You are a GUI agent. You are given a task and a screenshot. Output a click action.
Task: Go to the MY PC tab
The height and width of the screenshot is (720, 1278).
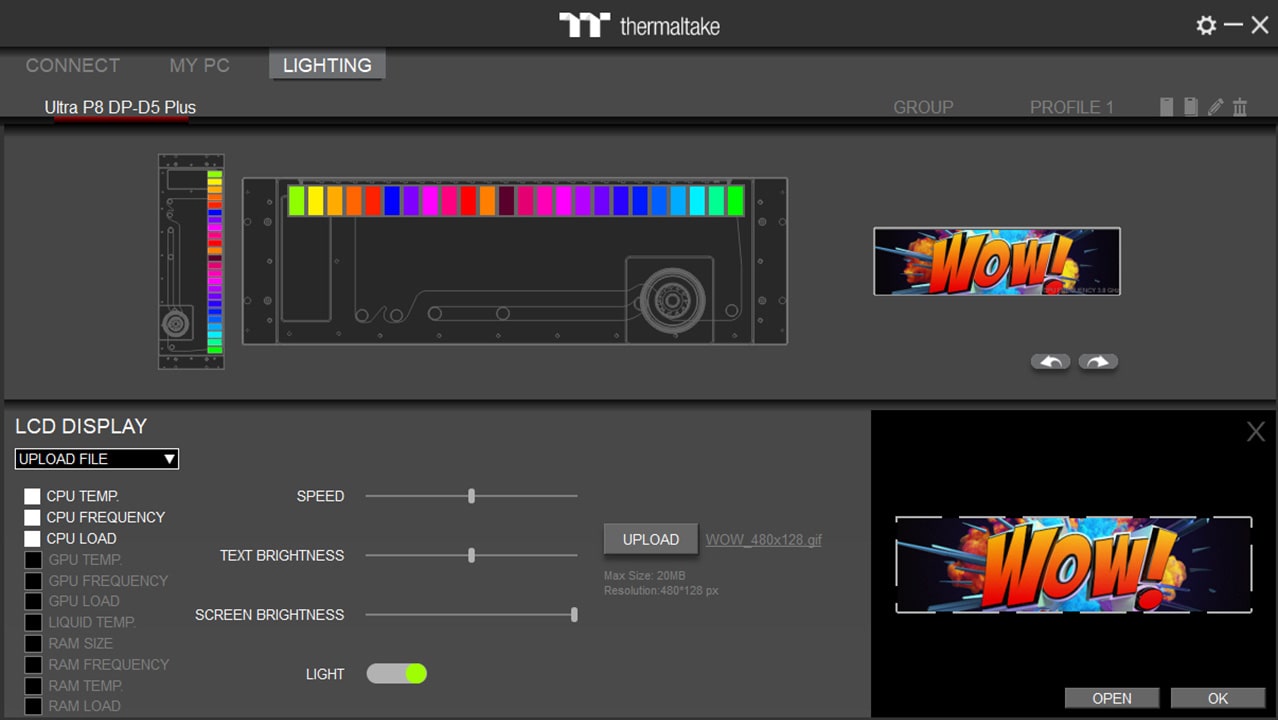click(x=200, y=65)
